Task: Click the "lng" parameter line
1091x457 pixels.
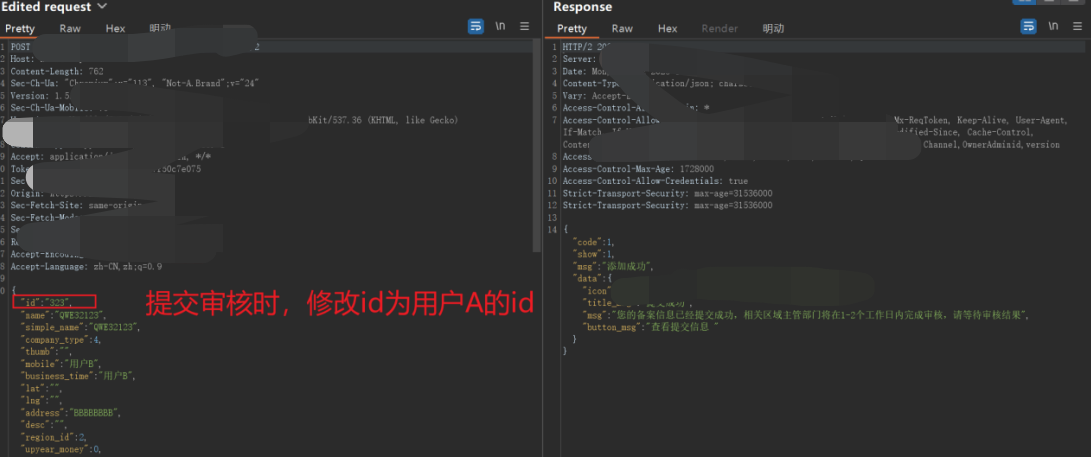Action: coord(40,400)
